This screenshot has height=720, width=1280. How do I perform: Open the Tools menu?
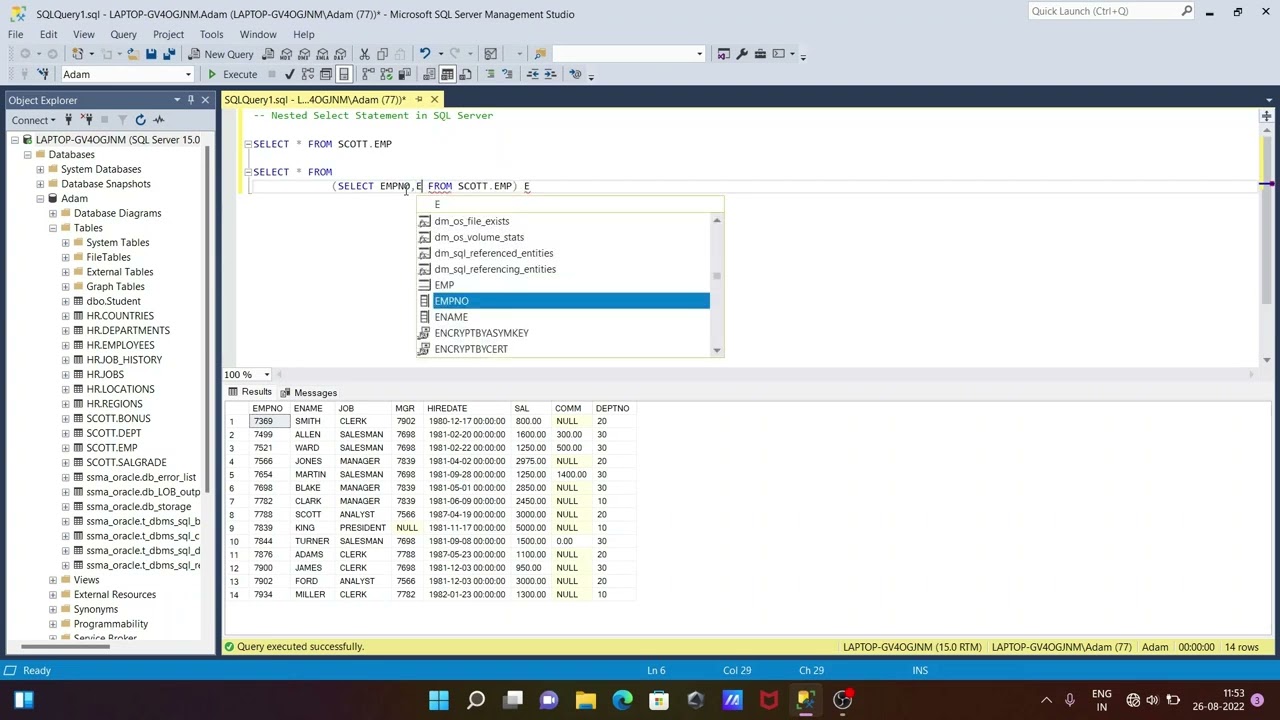point(211,34)
